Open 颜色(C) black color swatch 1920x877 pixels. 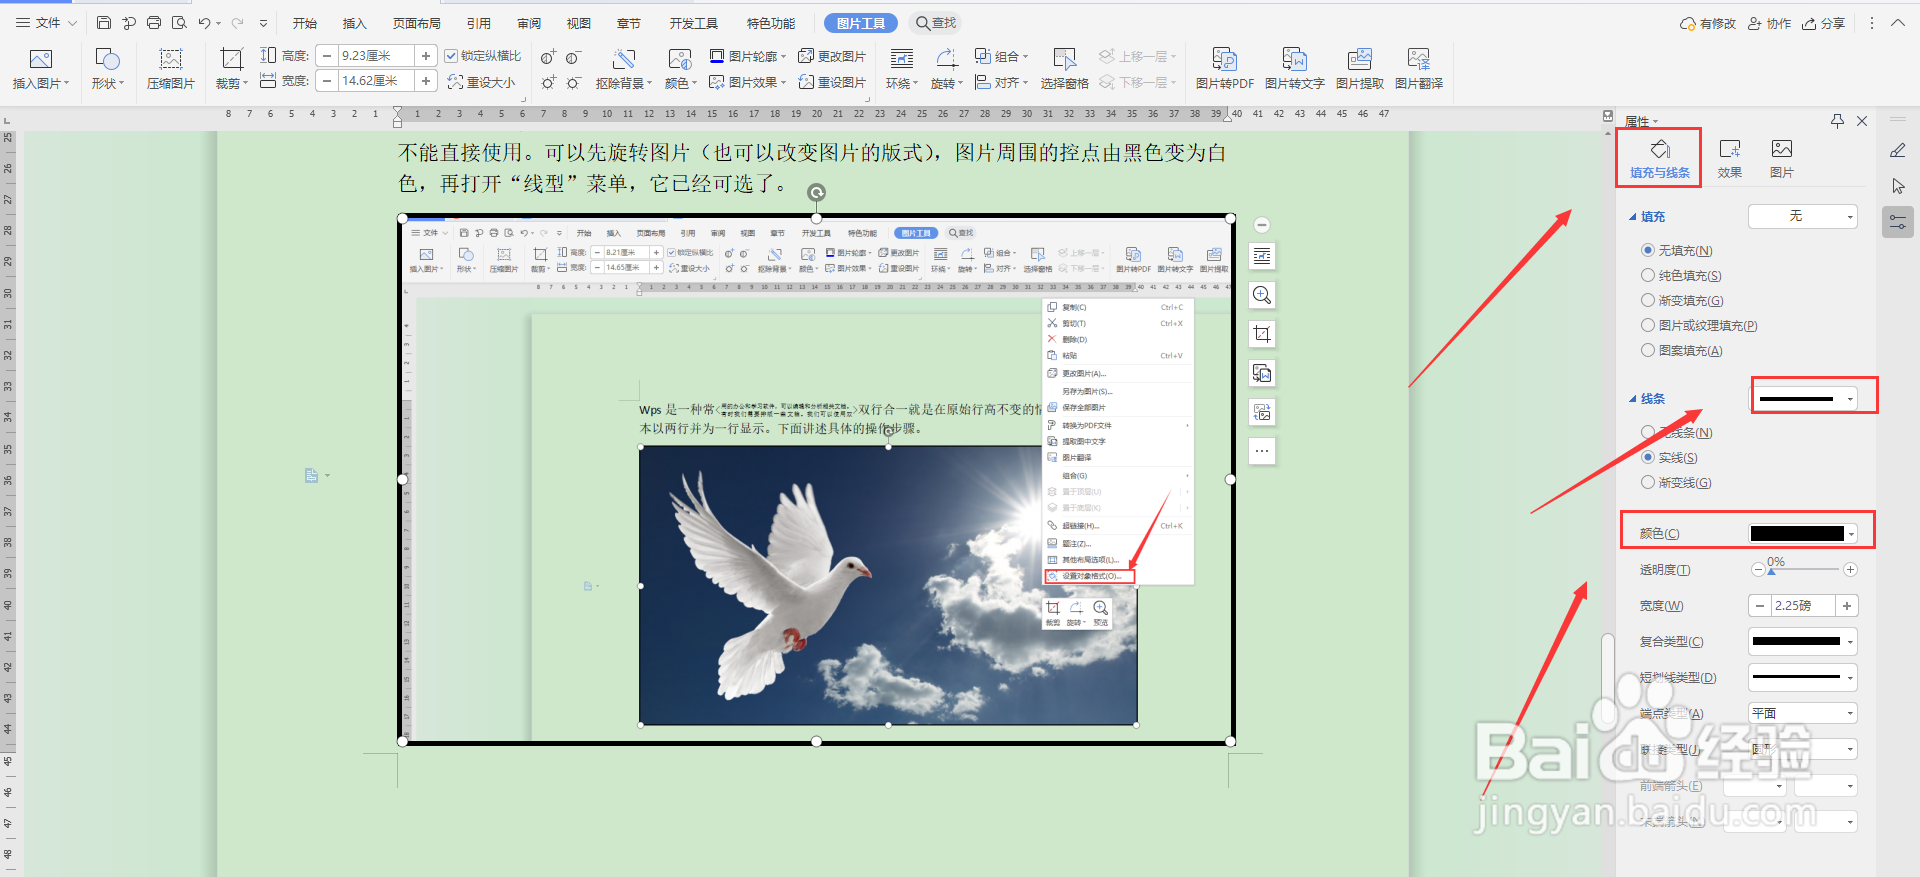pyautogui.click(x=1802, y=534)
